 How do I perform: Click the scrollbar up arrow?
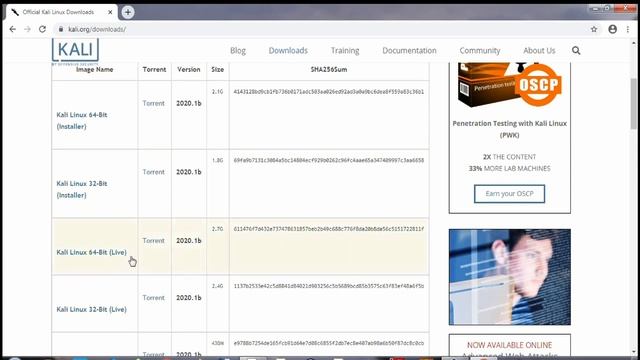(x=633, y=42)
